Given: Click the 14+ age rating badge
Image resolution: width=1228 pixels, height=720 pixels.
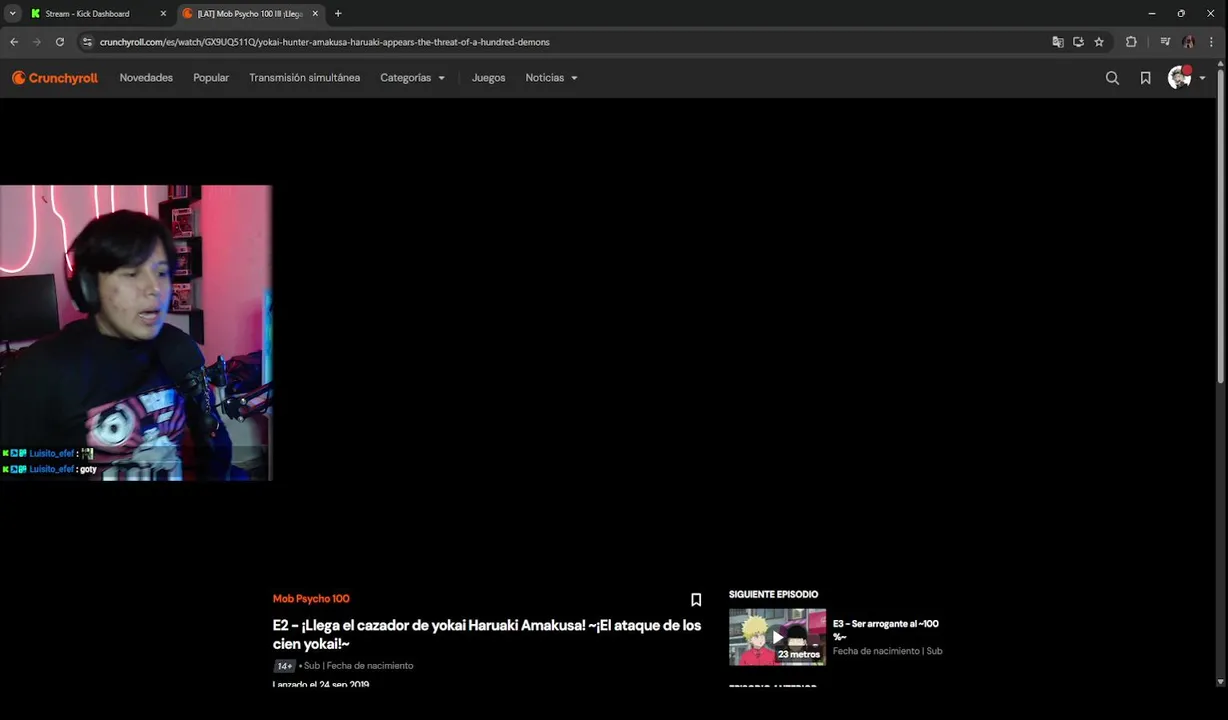Looking at the screenshot, I should tap(284, 666).
